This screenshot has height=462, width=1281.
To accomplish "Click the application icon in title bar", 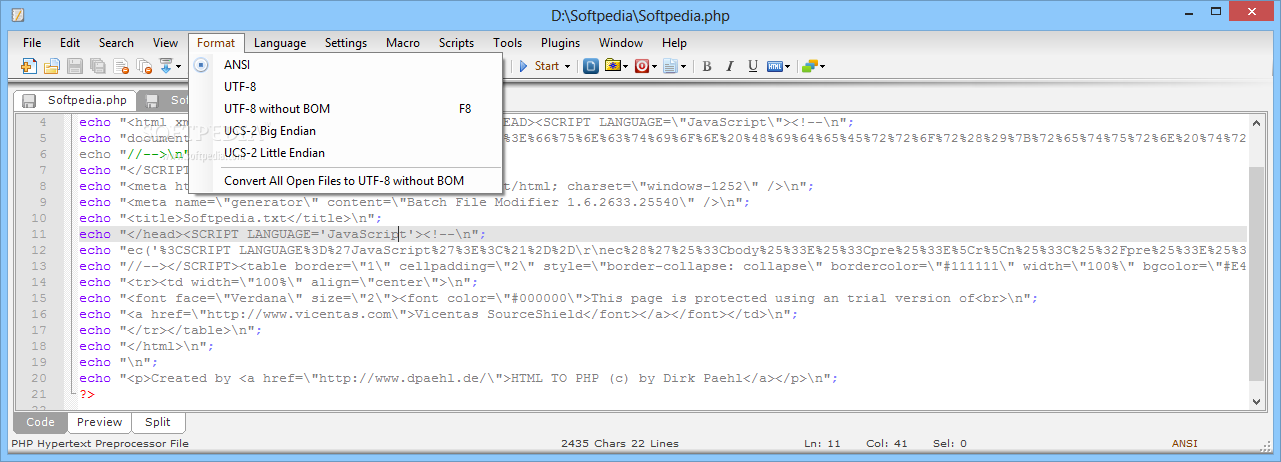I will (x=18, y=15).
